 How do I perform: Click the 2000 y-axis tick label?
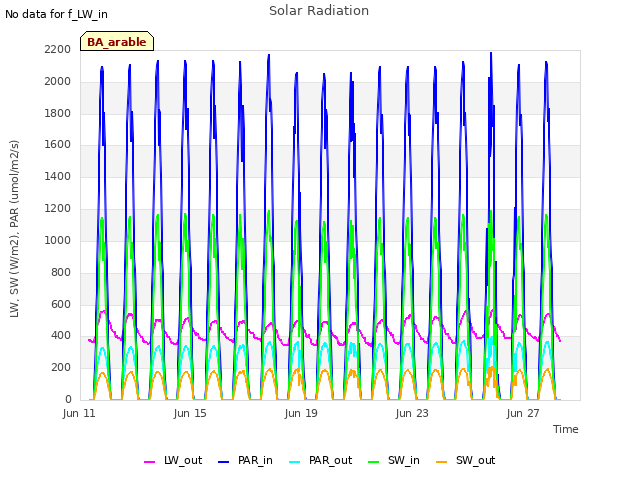coord(58,81)
